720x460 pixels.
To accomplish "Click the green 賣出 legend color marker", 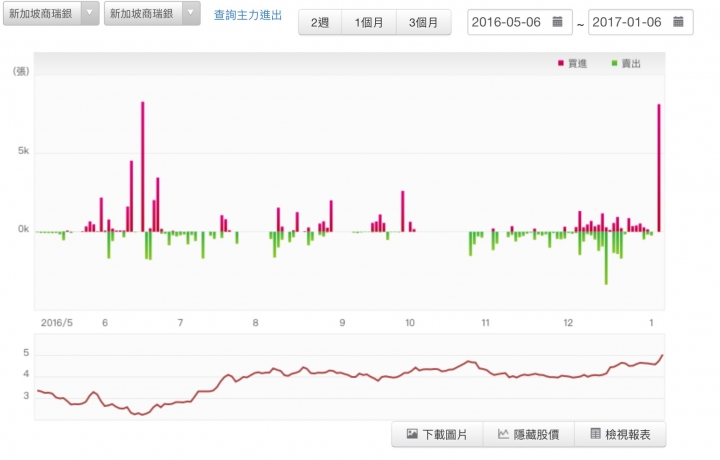I will click(x=614, y=63).
